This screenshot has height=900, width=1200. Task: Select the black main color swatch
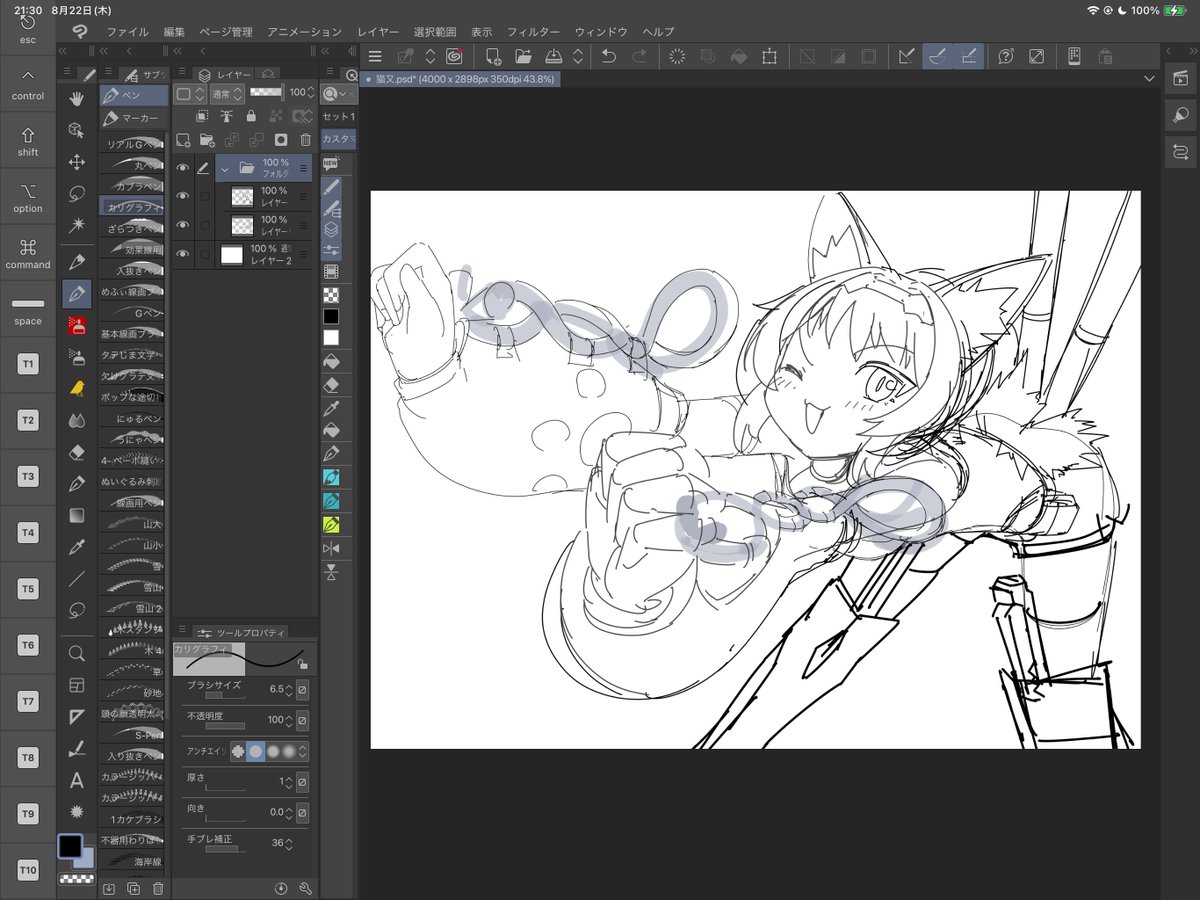pyautogui.click(x=70, y=846)
